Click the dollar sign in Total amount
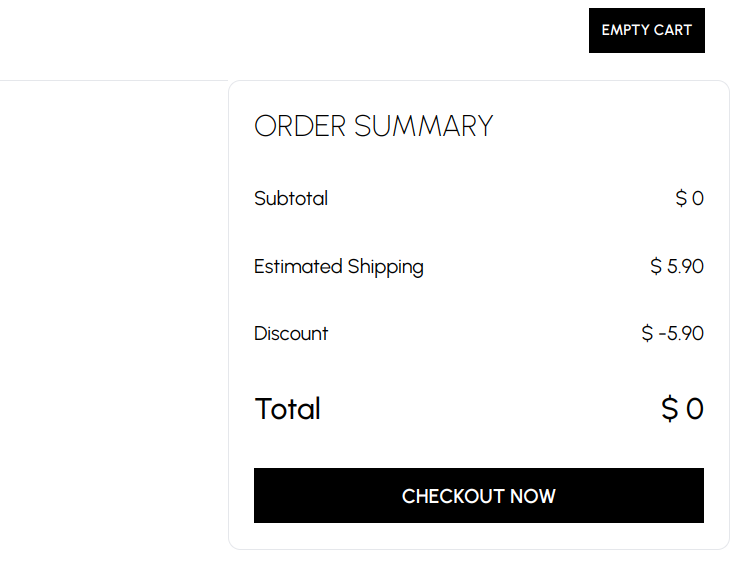The width and height of the screenshot is (752, 575). coord(670,409)
